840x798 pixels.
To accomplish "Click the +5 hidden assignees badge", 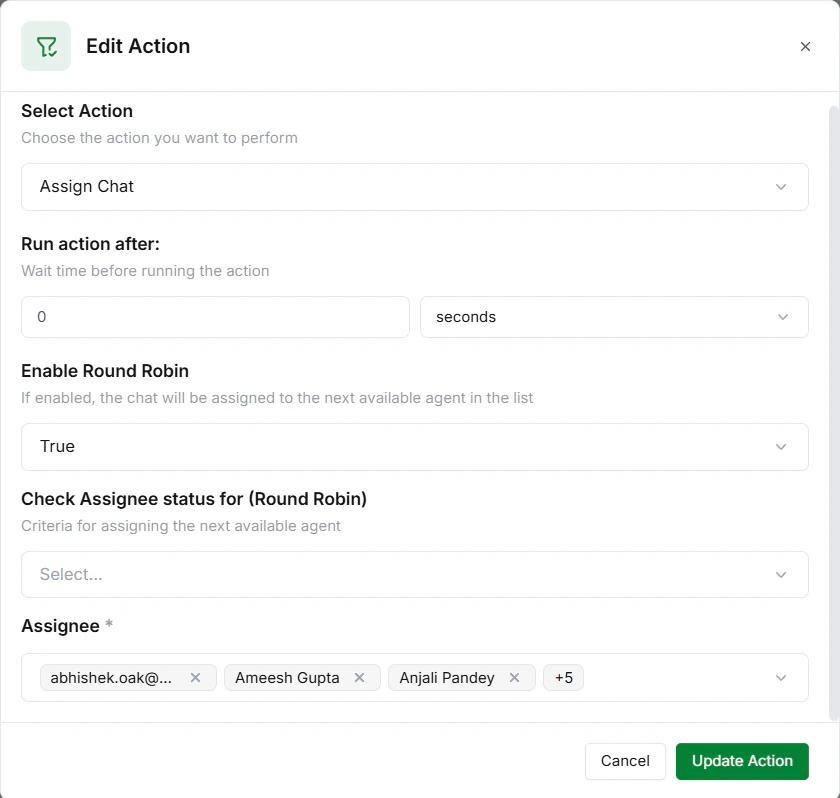I will (x=563, y=677).
